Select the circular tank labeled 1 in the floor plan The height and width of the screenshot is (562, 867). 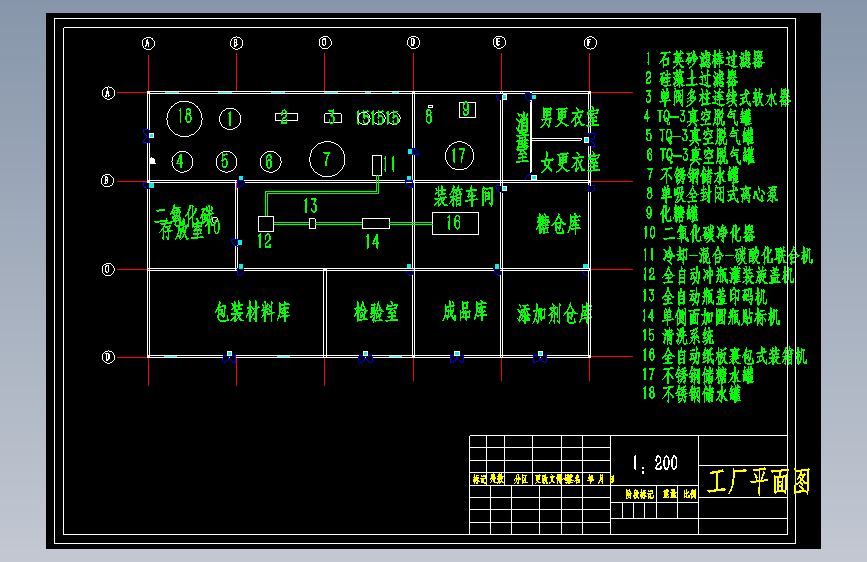tap(230, 118)
